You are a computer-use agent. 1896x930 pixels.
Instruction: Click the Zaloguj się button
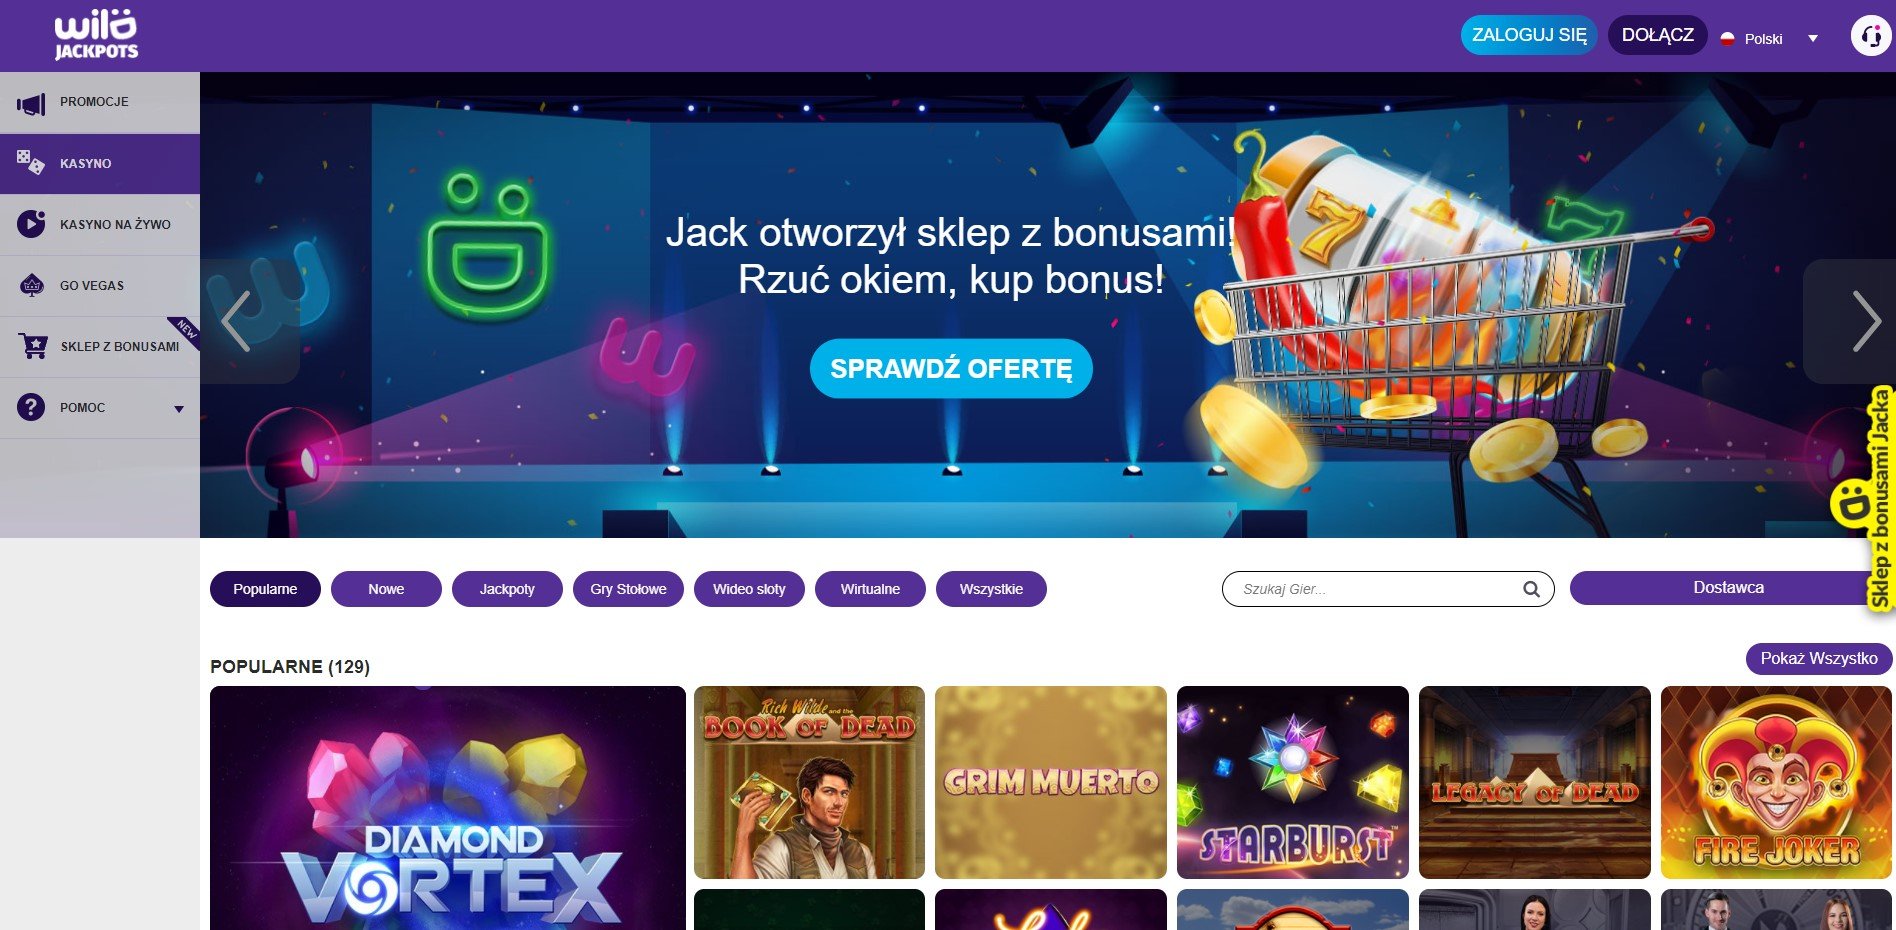click(1529, 35)
